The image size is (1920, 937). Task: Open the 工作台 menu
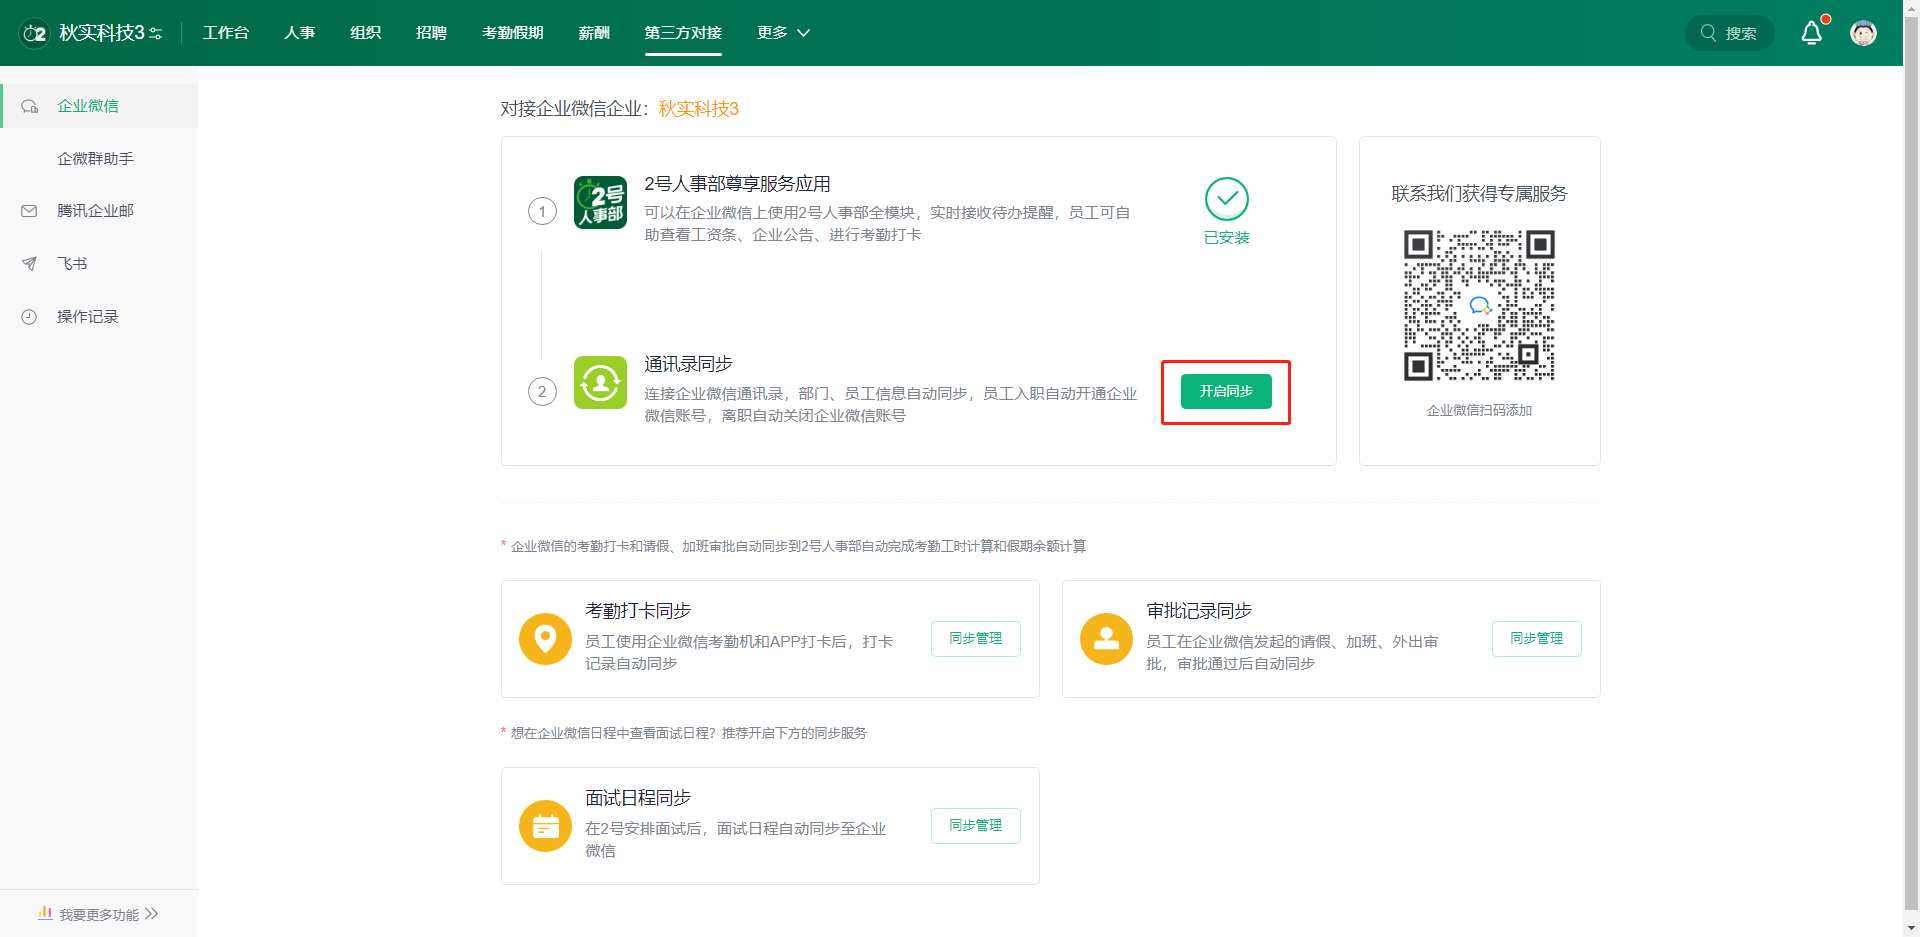pos(226,33)
